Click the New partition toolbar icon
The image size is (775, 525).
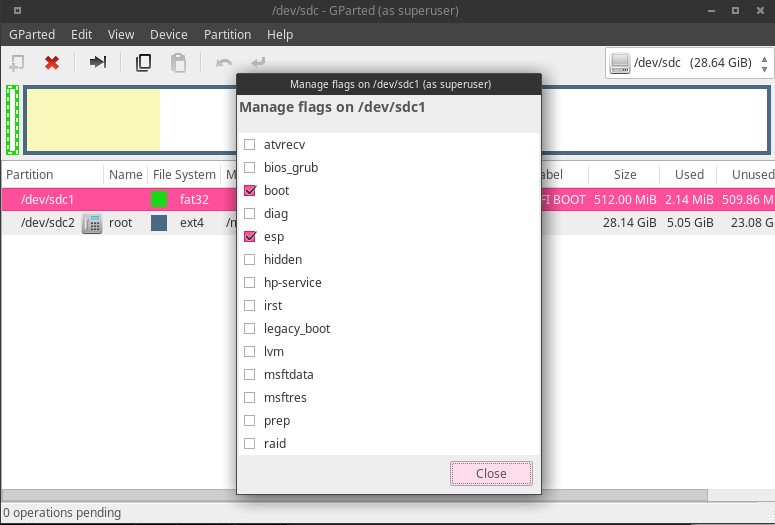(17, 63)
